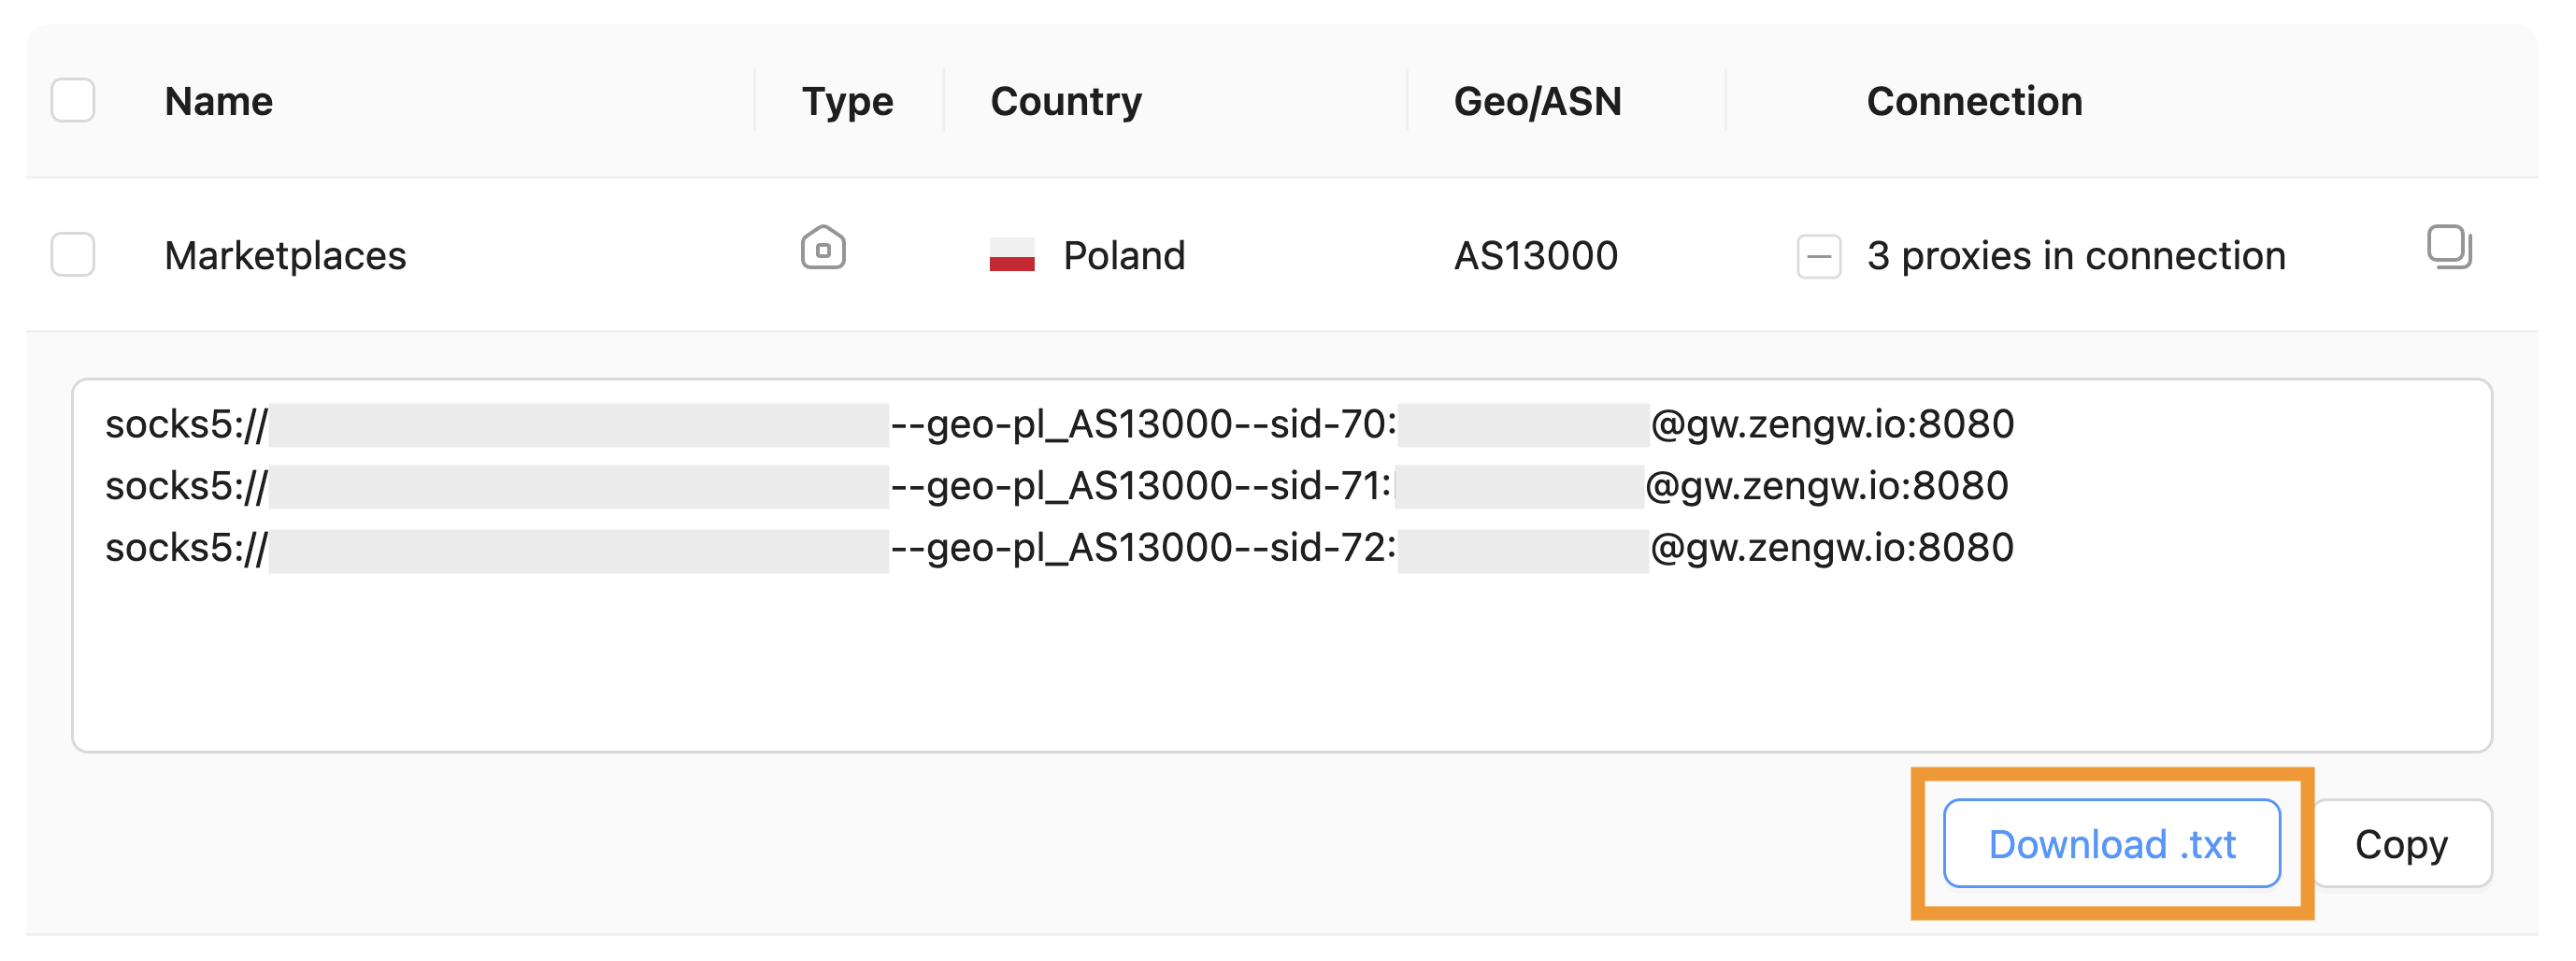
Task: Collapse the proxies list with minus icon
Action: tap(1818, 256)
